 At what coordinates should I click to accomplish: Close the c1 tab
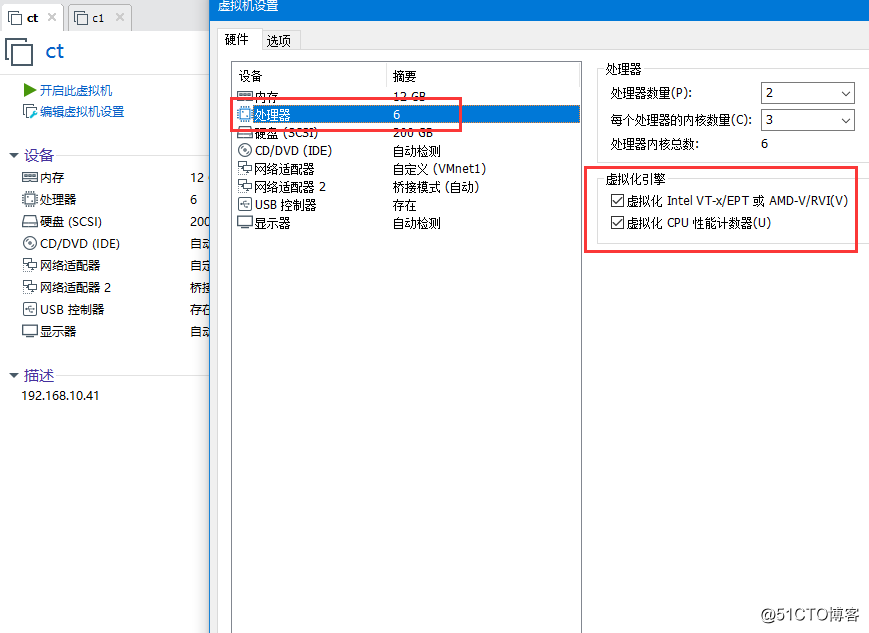[x=120, y=17]
